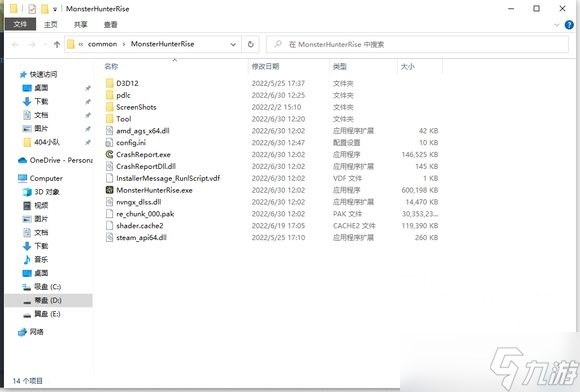Click the forward navigation arrow
The image size is (580, 392).
click(x=32, y=44)
